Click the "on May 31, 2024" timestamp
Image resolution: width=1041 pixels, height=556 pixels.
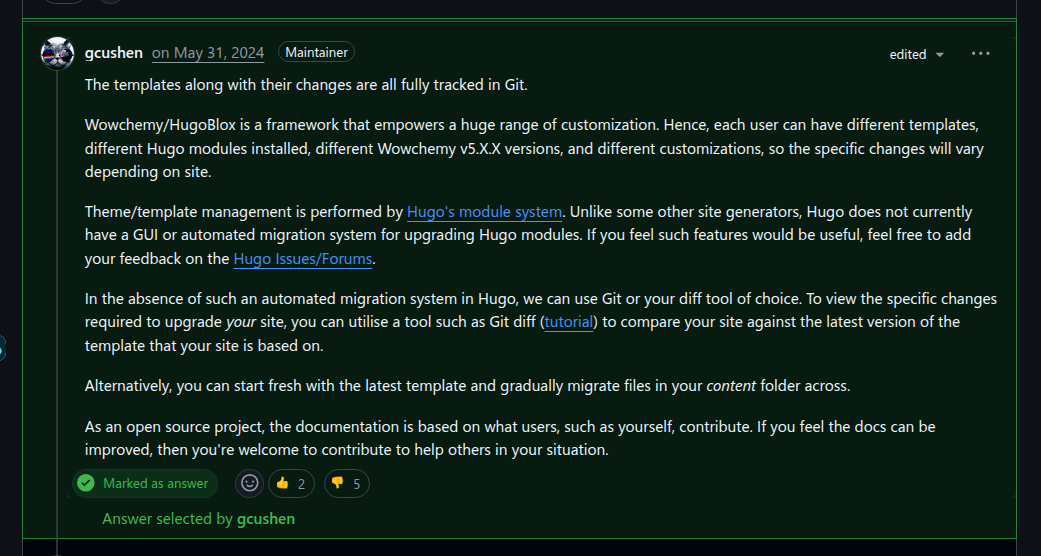(x=208, y=53)
